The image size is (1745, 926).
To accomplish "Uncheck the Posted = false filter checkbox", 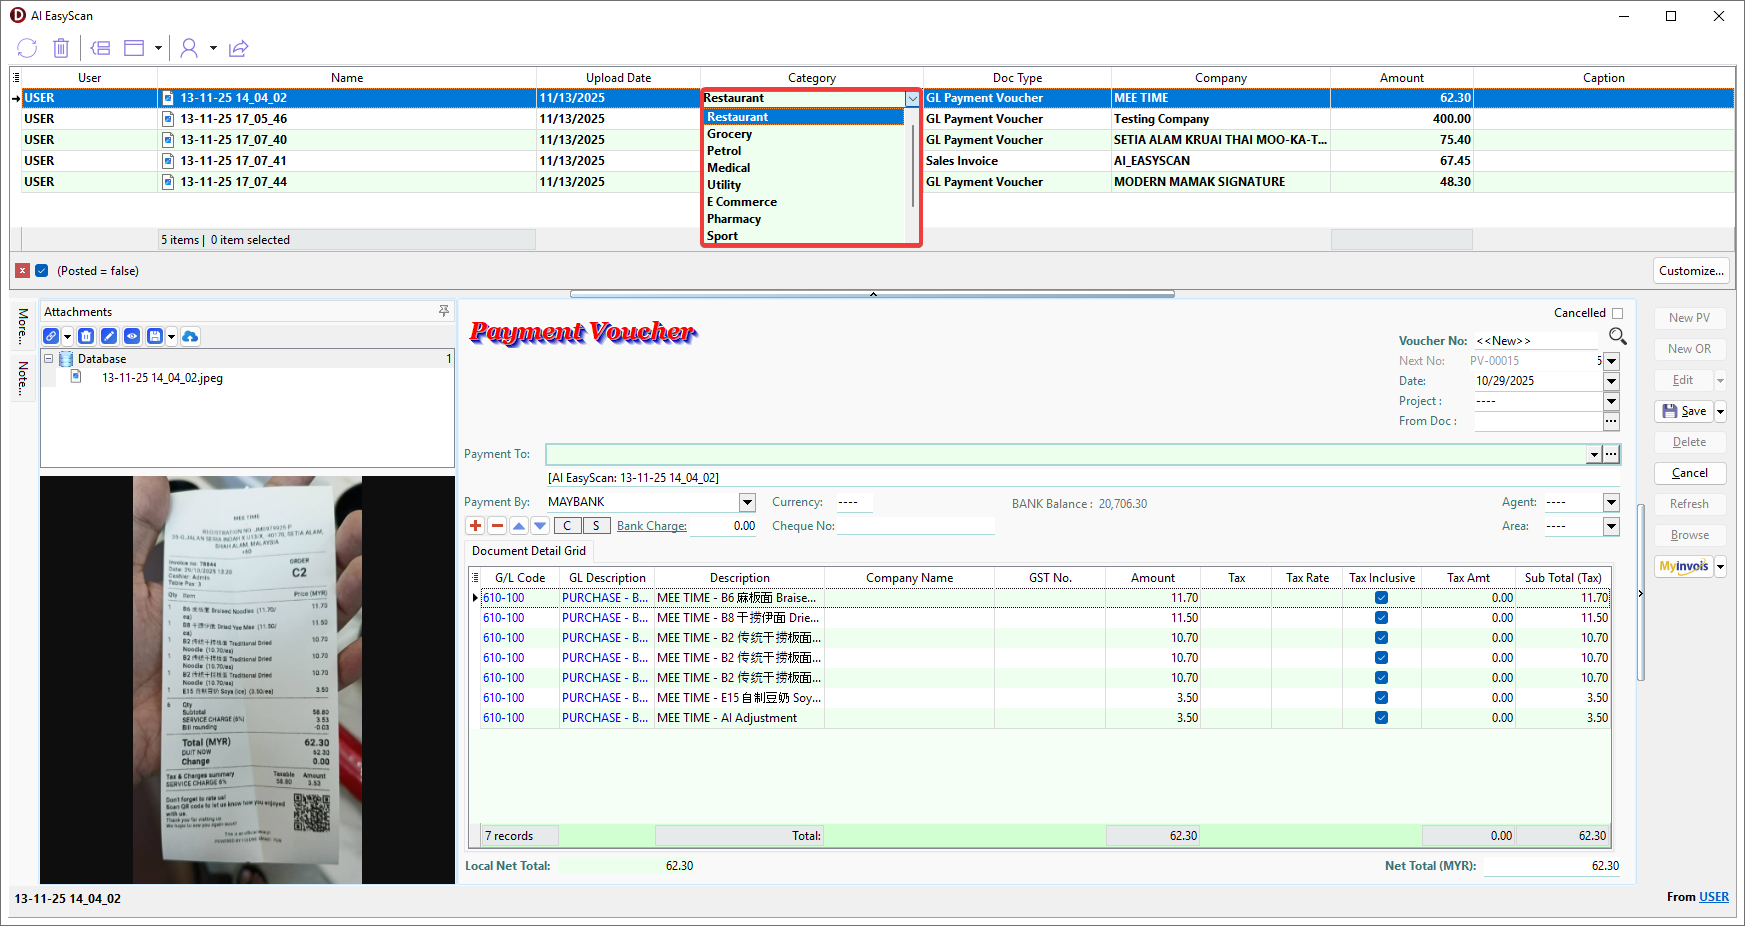I will 42,271.
